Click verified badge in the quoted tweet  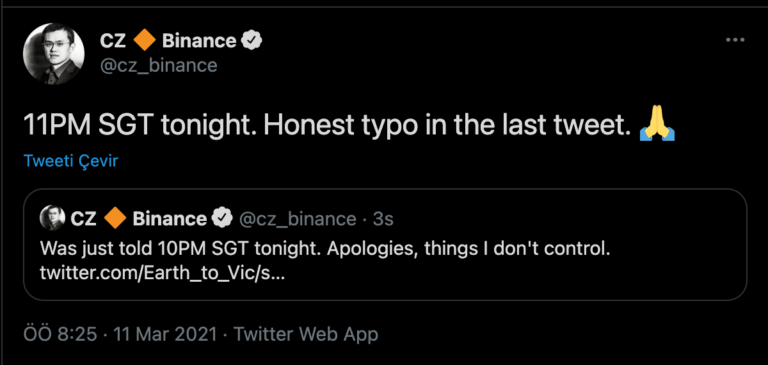pyautogui.click(x=223, y=219)
